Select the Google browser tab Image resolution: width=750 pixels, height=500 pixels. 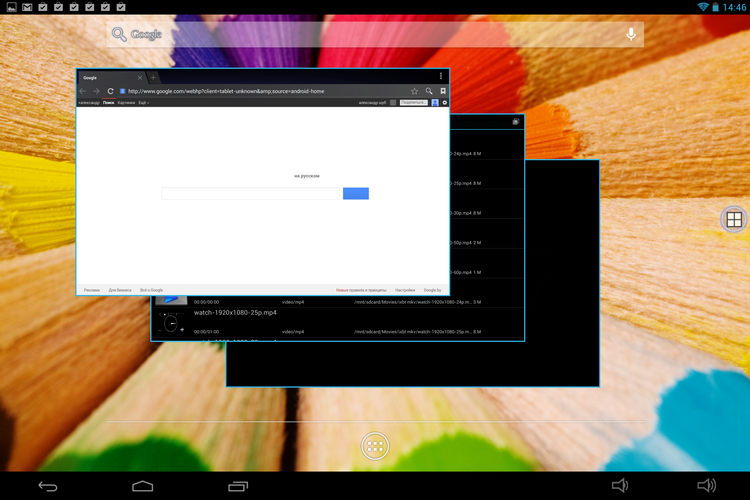(x=111, y=78)
